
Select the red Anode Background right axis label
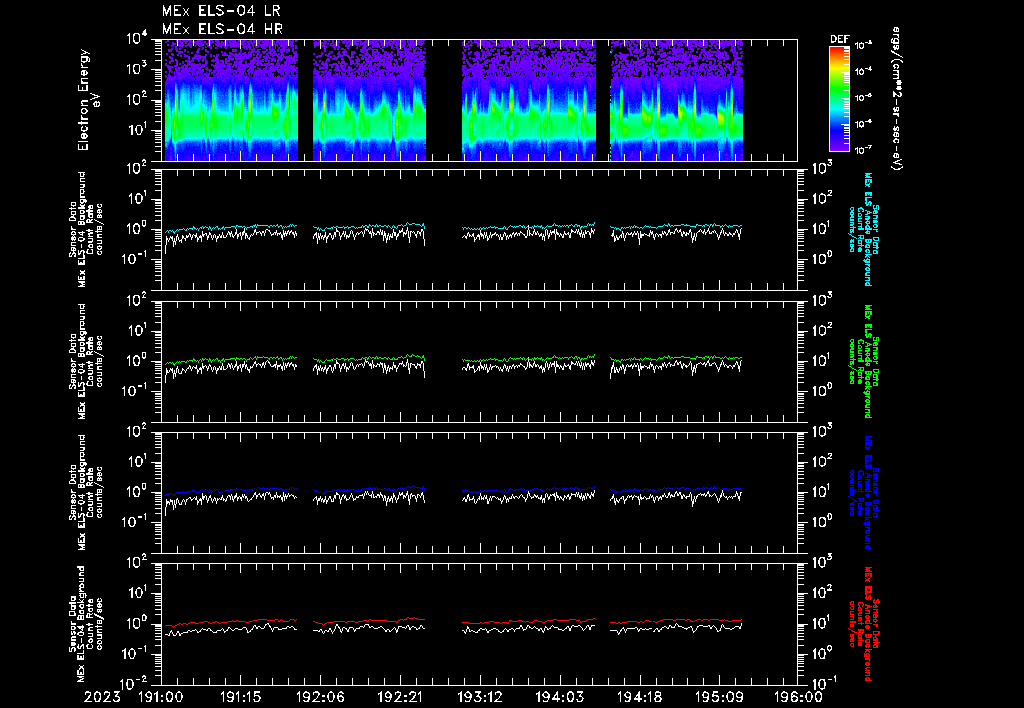pyautogui.click(x=863, y=624)
